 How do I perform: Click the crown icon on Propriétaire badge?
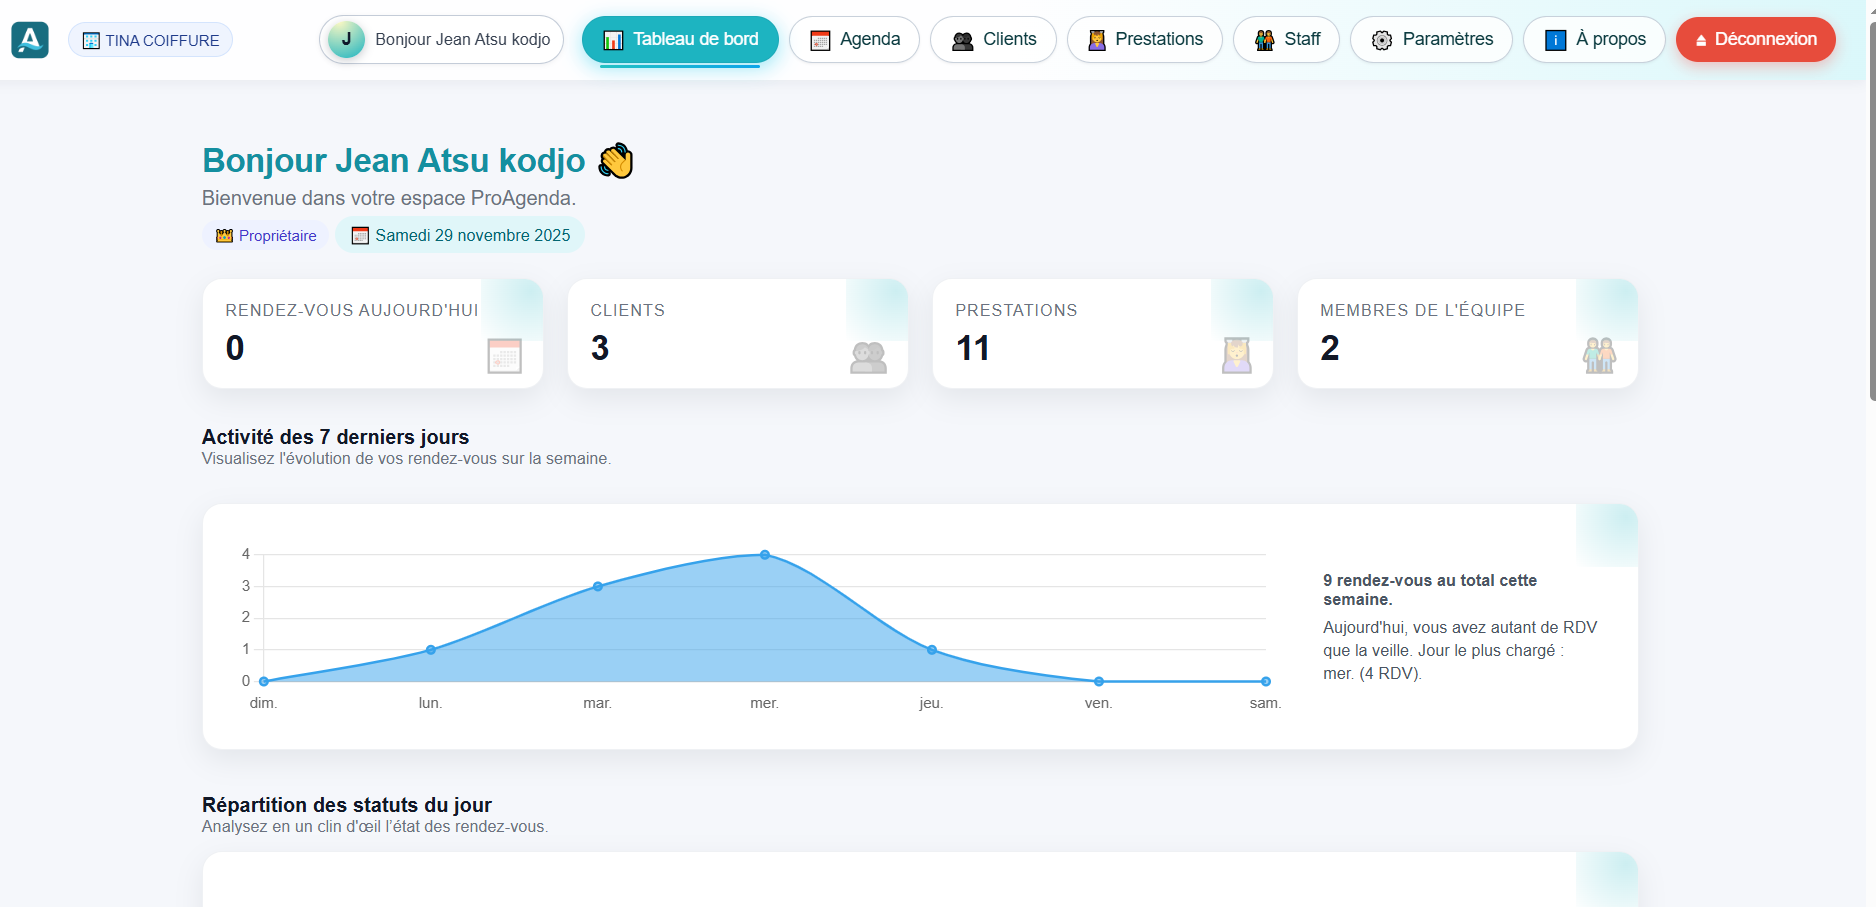click(x=224, y=236)
